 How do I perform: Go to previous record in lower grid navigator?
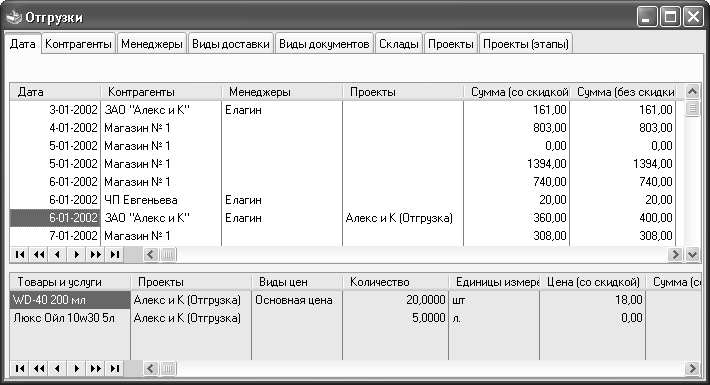point(58,368)
